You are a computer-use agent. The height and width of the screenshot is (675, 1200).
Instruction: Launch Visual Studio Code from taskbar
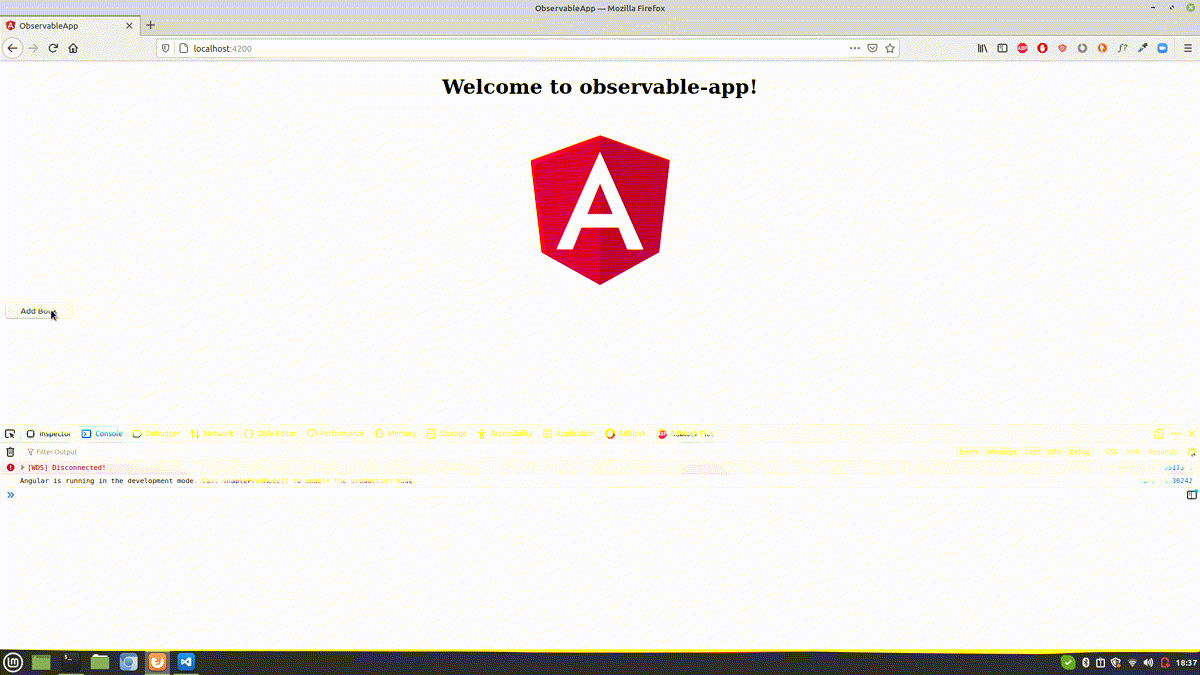tap(186, 662)
